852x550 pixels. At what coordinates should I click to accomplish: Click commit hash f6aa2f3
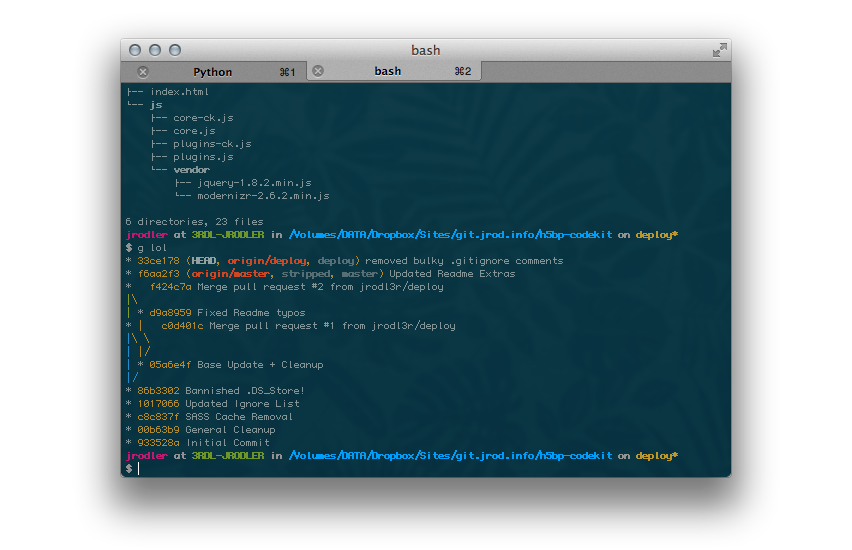158,274
